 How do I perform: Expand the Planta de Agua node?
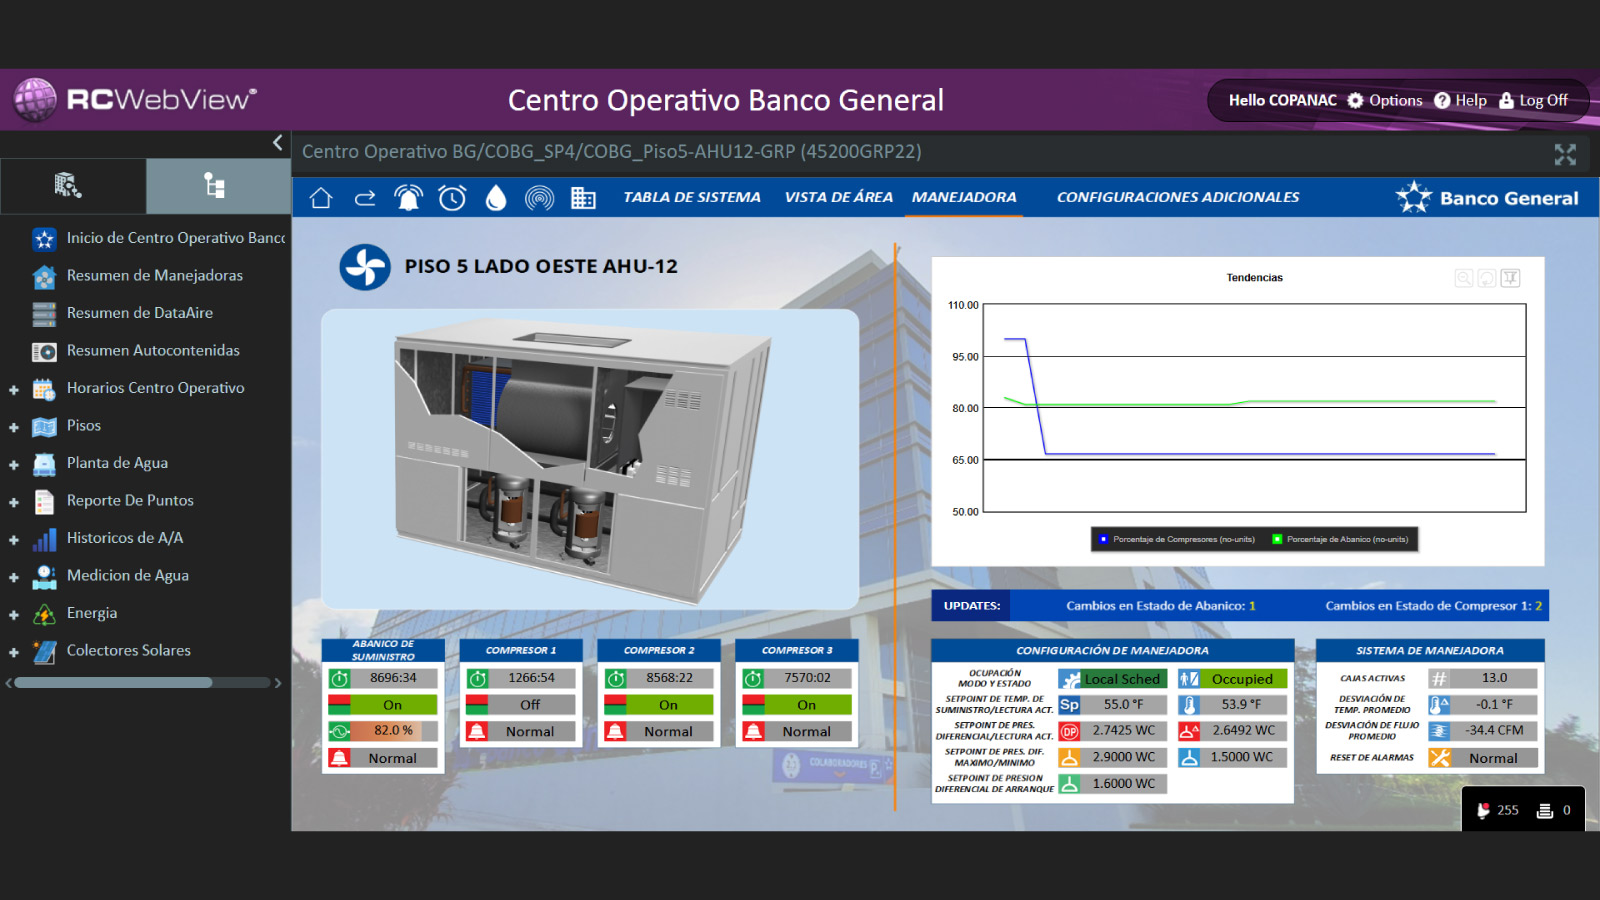pos(14,465)
